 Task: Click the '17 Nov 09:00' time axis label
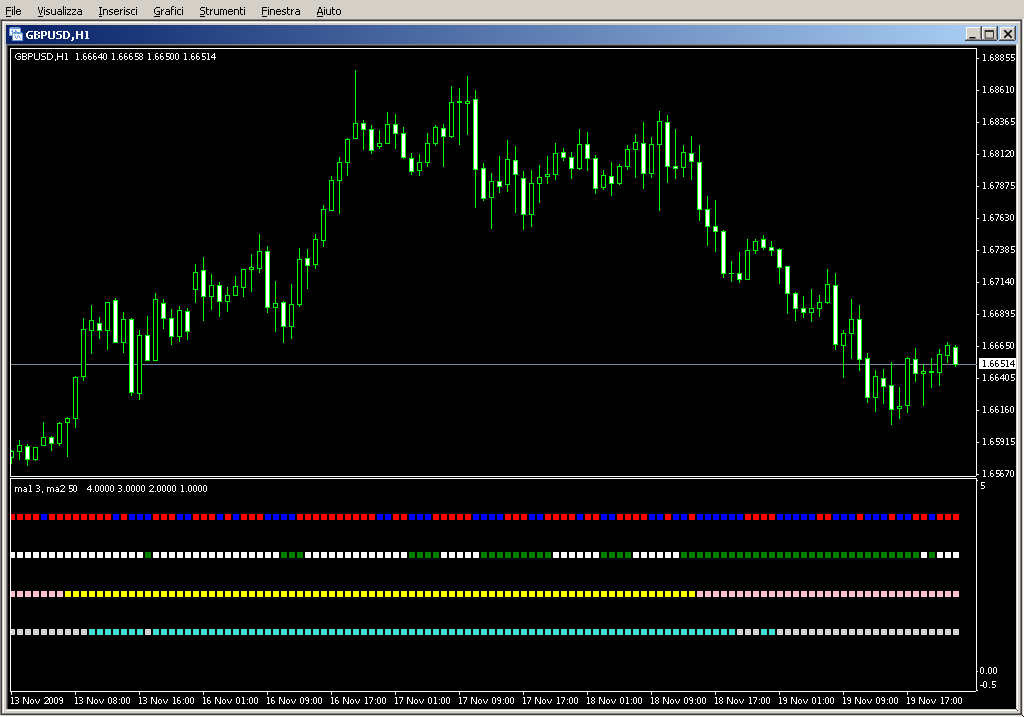pos(489,701)
